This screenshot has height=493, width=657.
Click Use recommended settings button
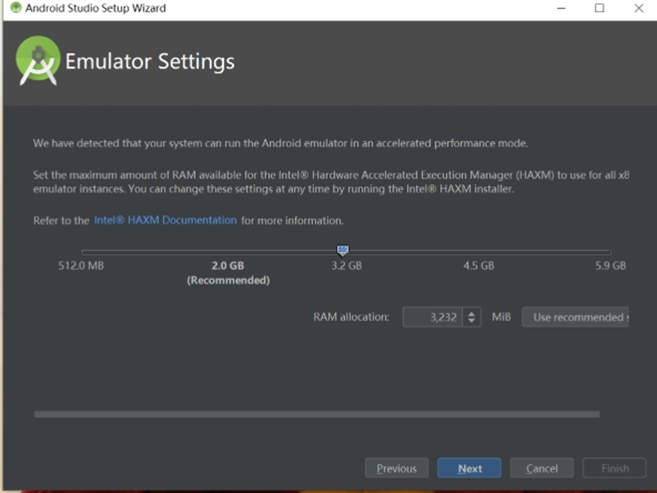click(575, 317)
